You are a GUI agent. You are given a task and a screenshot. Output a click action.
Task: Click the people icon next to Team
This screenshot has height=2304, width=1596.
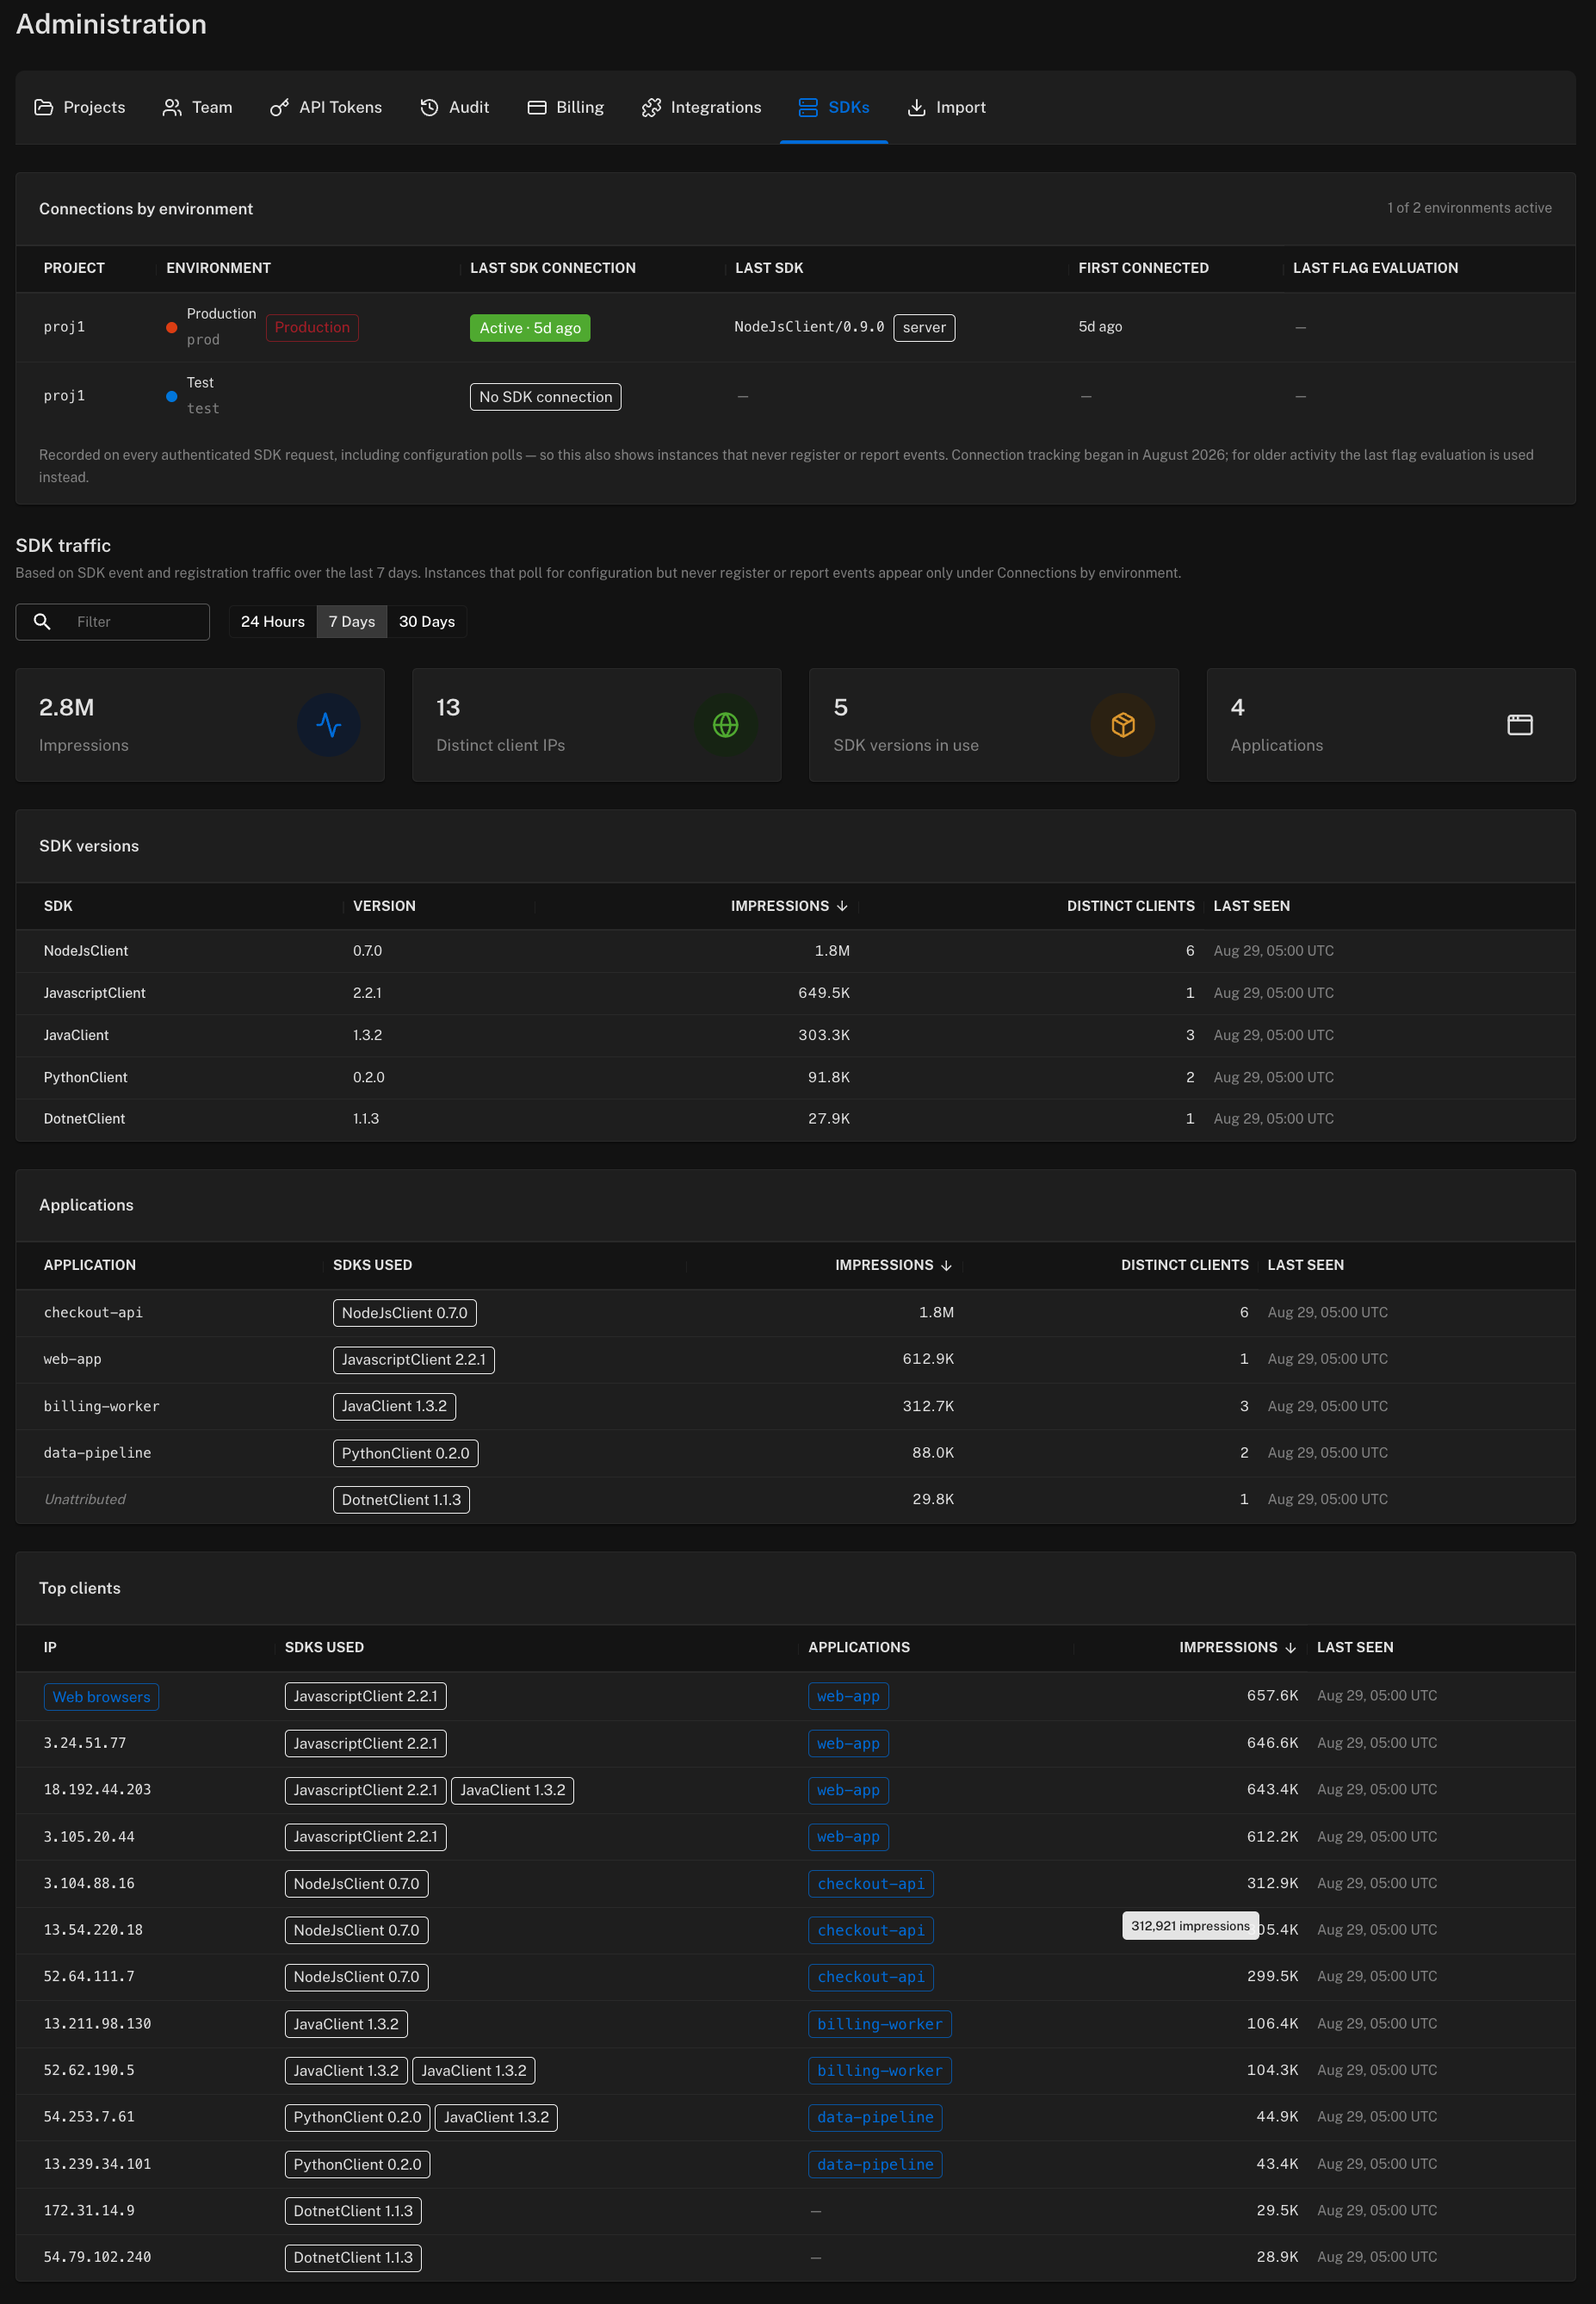172,107
